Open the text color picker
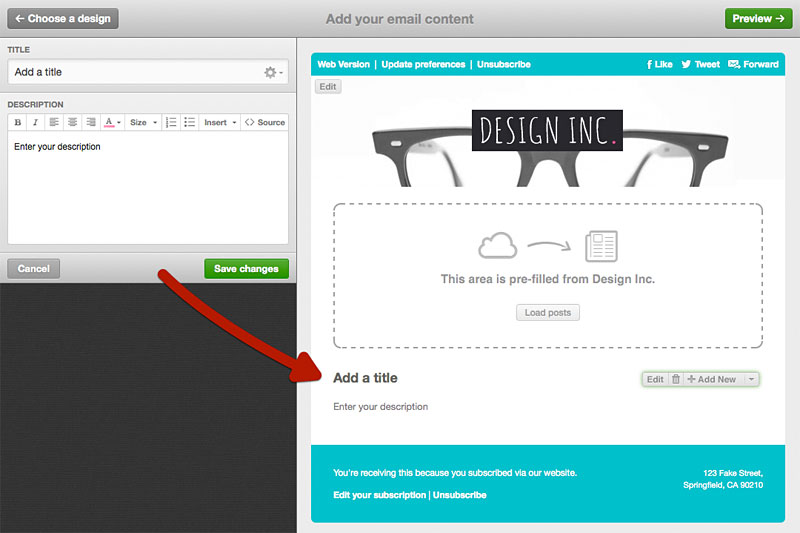The height and width of the screenshot is (533, 800). coord(112,122)
